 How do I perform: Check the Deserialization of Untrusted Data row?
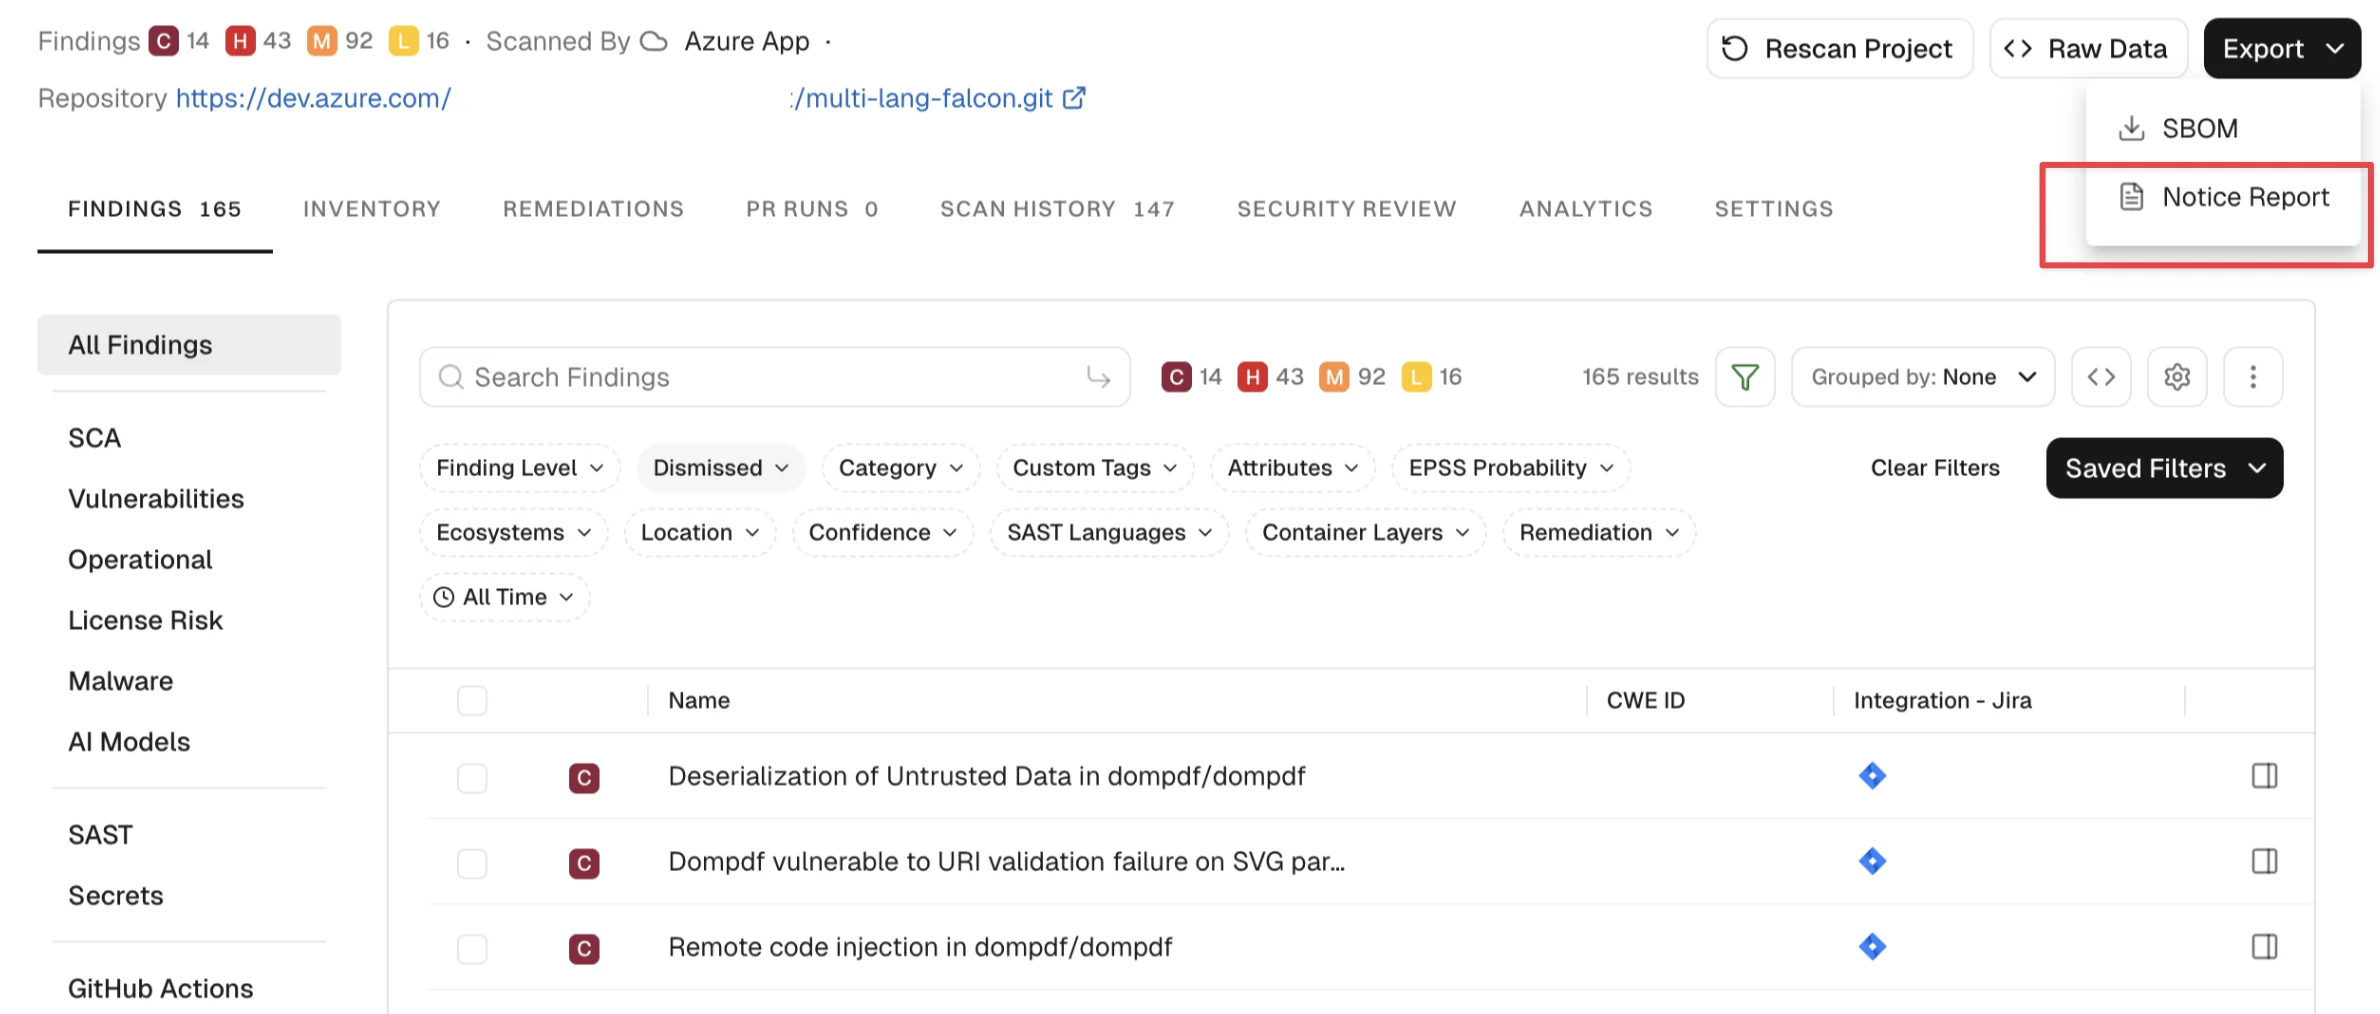click(x=472, y=778)
